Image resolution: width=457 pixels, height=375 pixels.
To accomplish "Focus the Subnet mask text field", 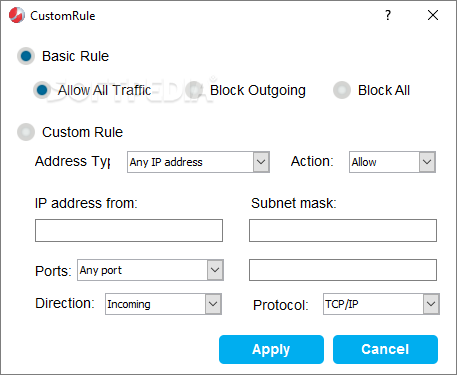I will (x=343, y=230).
